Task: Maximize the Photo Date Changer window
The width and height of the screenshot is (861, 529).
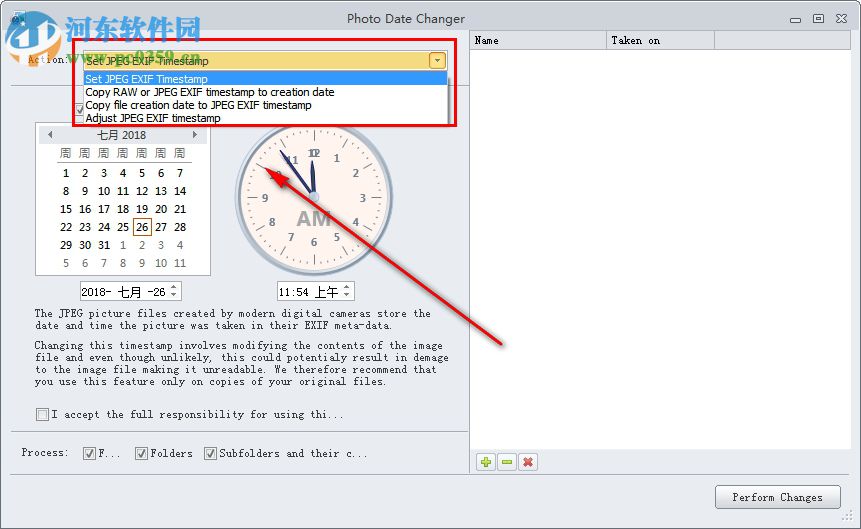Action: click(818, 19)
